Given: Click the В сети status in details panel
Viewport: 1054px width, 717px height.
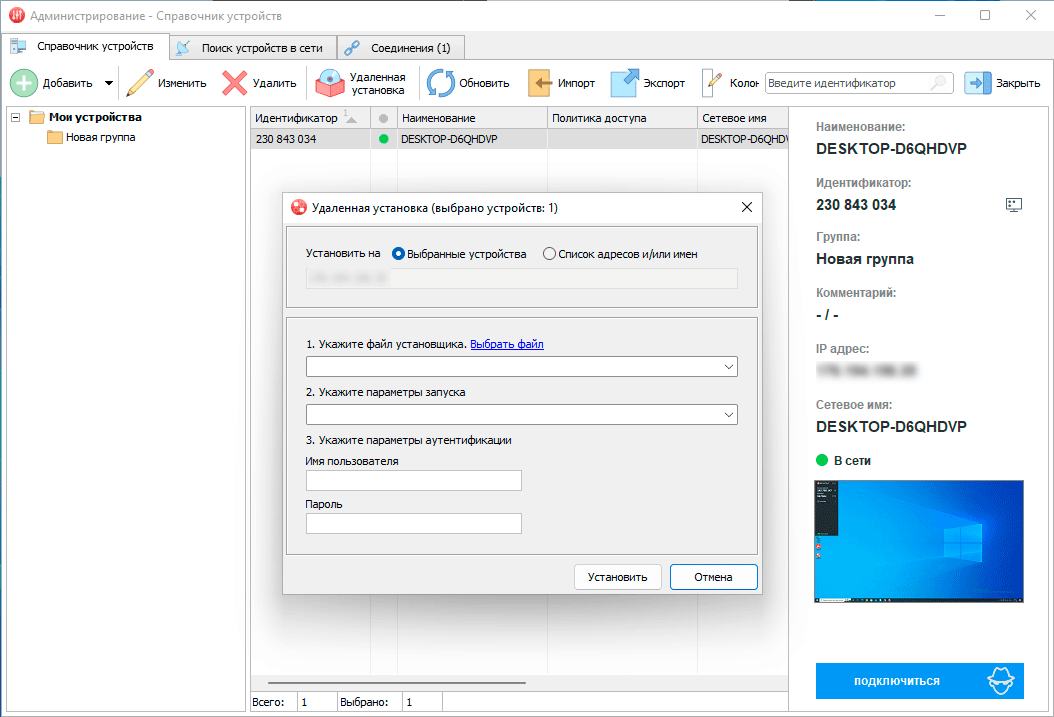Looking at the screenshot, I should pos(843,460).
